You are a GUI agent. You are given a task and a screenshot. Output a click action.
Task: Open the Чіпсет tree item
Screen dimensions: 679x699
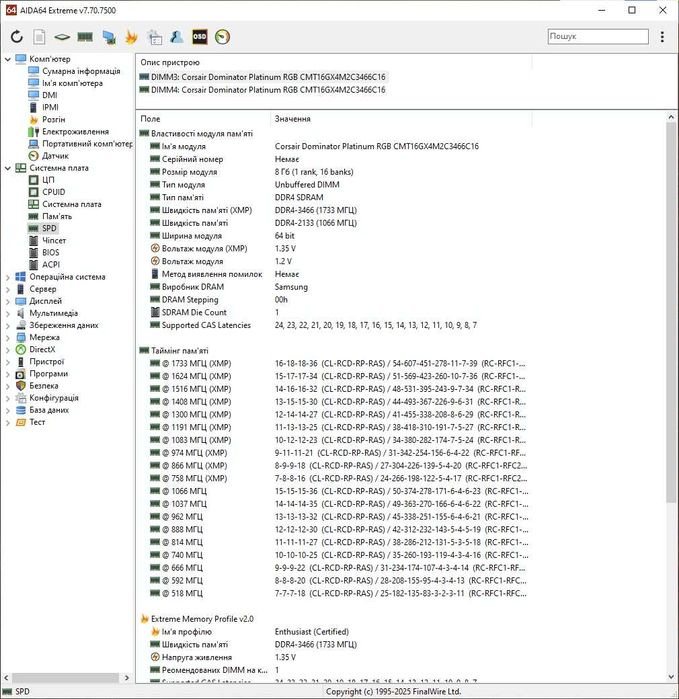coord(54,240)
